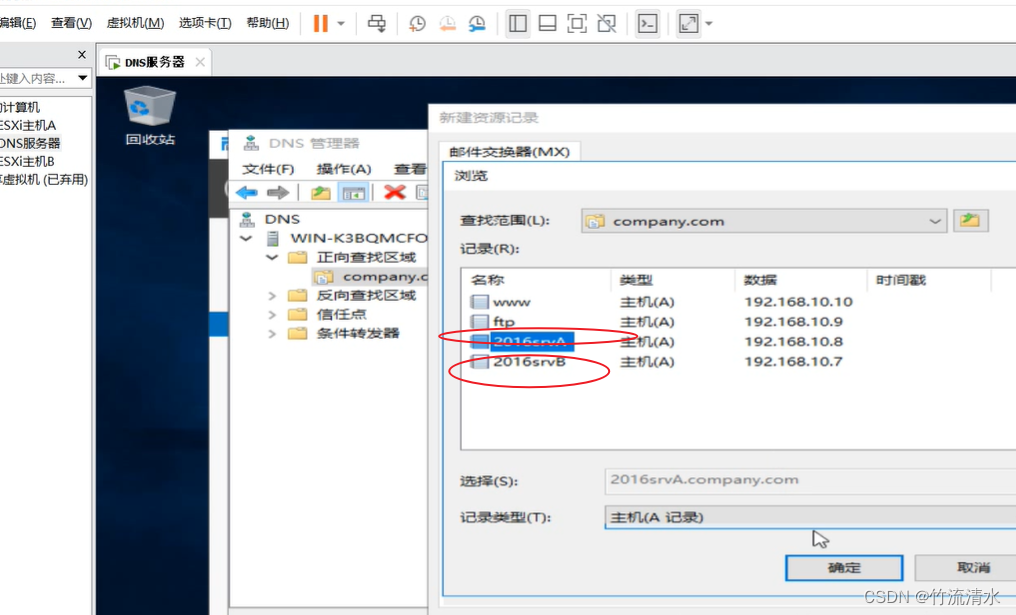This screenshot has width=1016, height=615.
Task: Click the red X delete icon in DNS manager
Action: [x=394, y=192]
